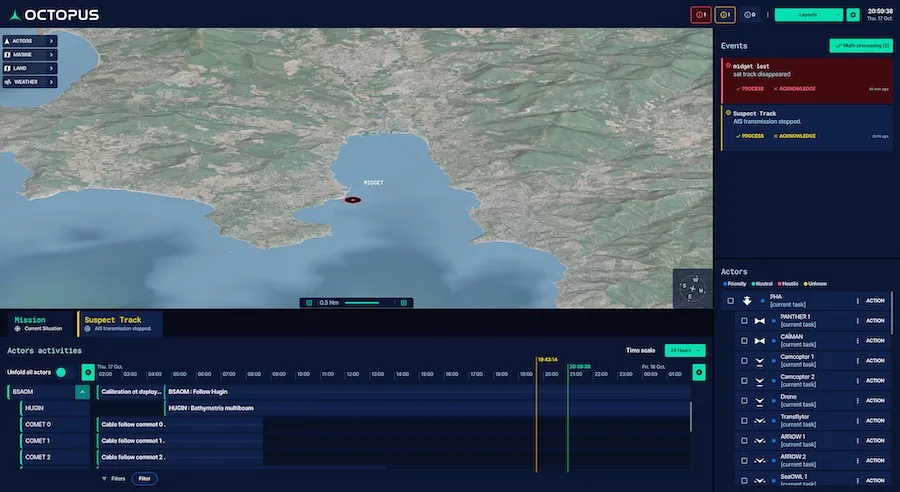Open settings gear next to Layouts

coord(853,15)
